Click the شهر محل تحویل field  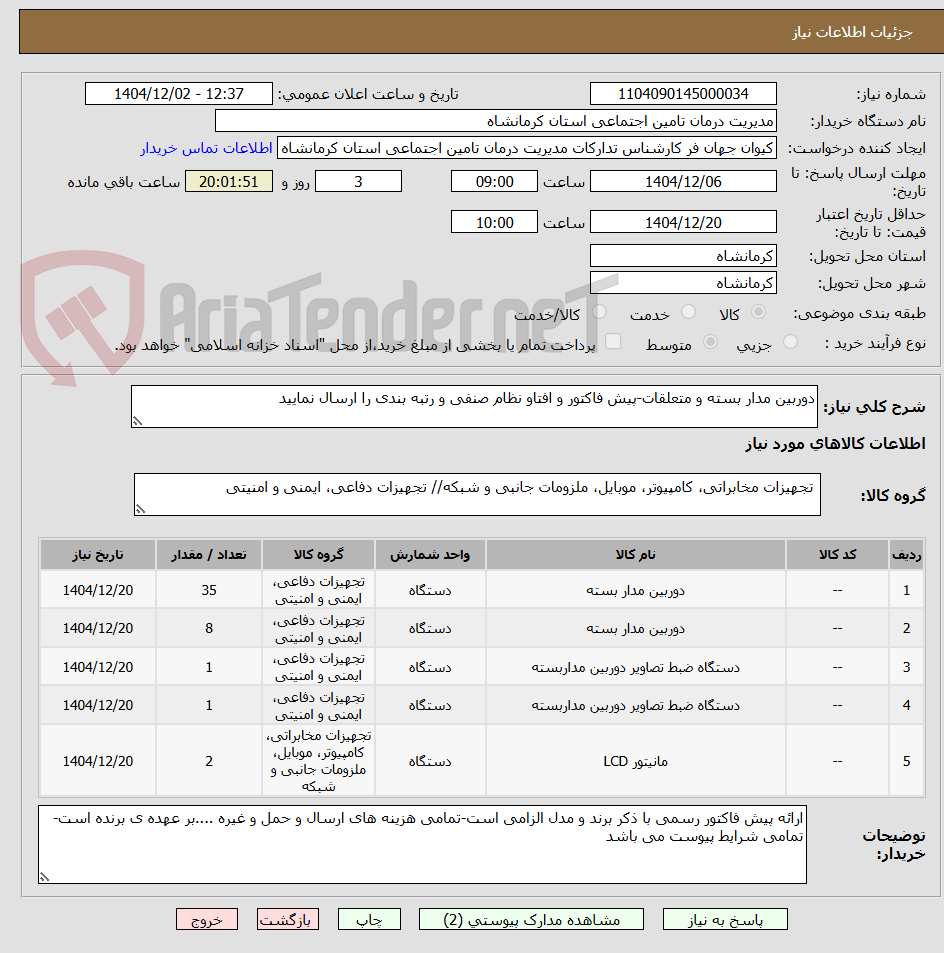(x=683, y=283)
